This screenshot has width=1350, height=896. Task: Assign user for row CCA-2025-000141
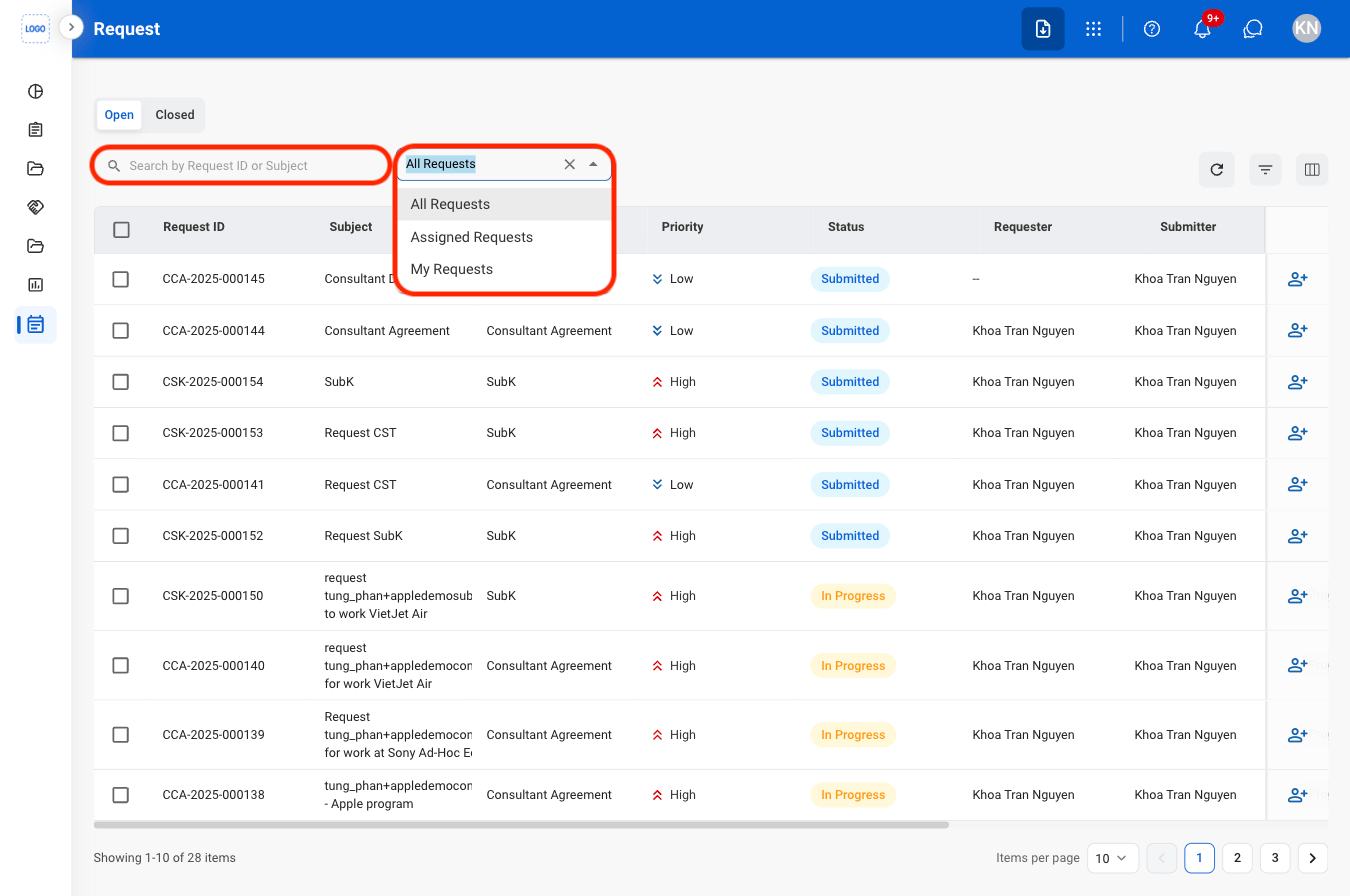pyautogui.click(x=1298, y=484)
